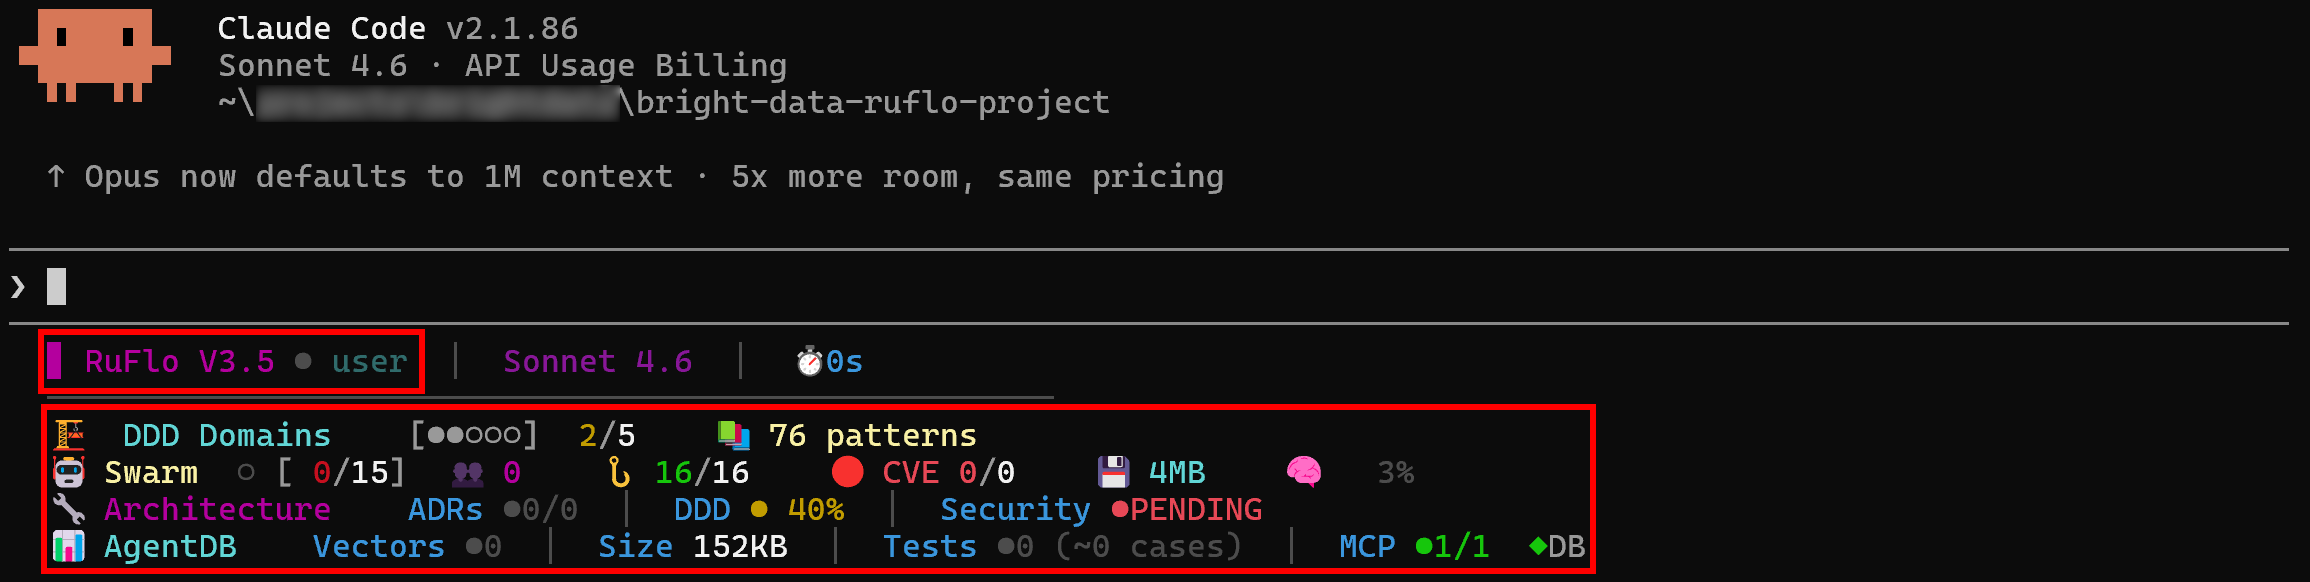The width and height of the screenshot is (2310, 582).
Task: Click the hook icon before 16/16
Action: tap(620, 472)
